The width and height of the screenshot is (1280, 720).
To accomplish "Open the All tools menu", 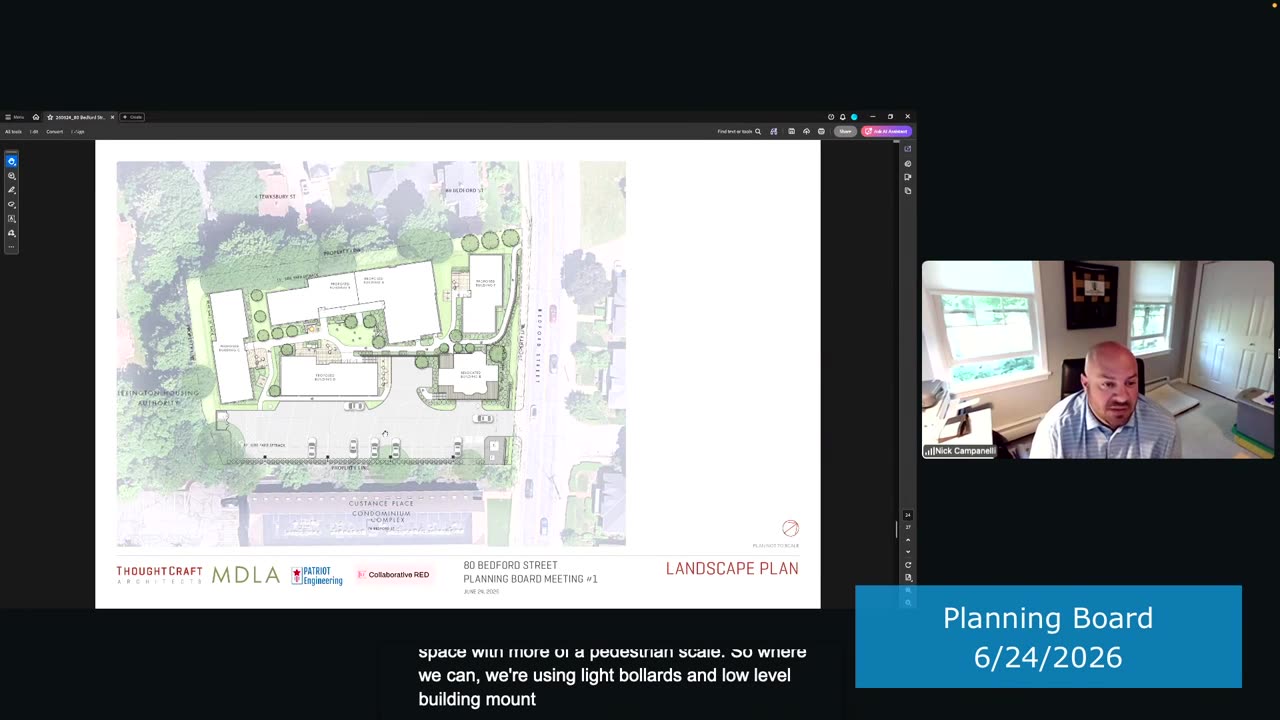I will tap(13, 132).
